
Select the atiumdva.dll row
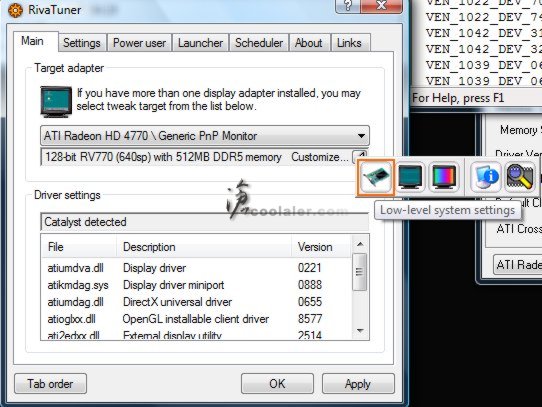pos(196,268)
